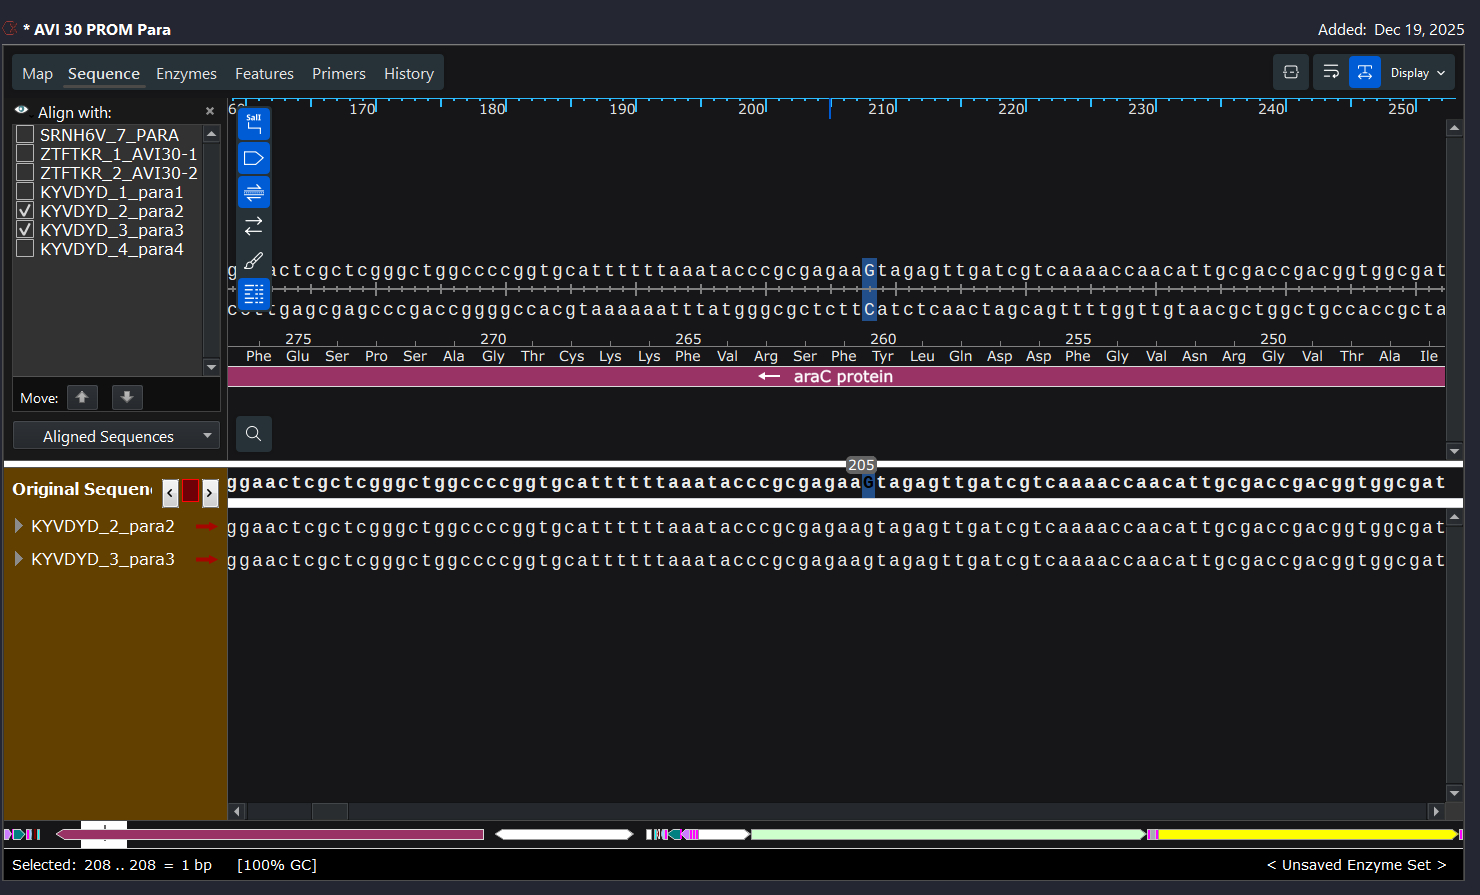This screenshot has width=1480, height=895.
Task: Toggle the enzymes (SalI) display icon
Action: [254, 124]
